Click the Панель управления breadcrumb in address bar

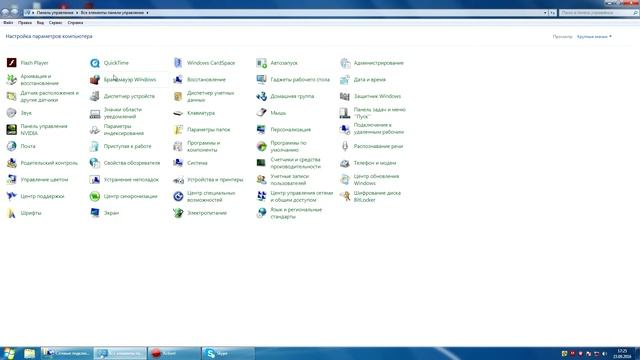point(55,13)
